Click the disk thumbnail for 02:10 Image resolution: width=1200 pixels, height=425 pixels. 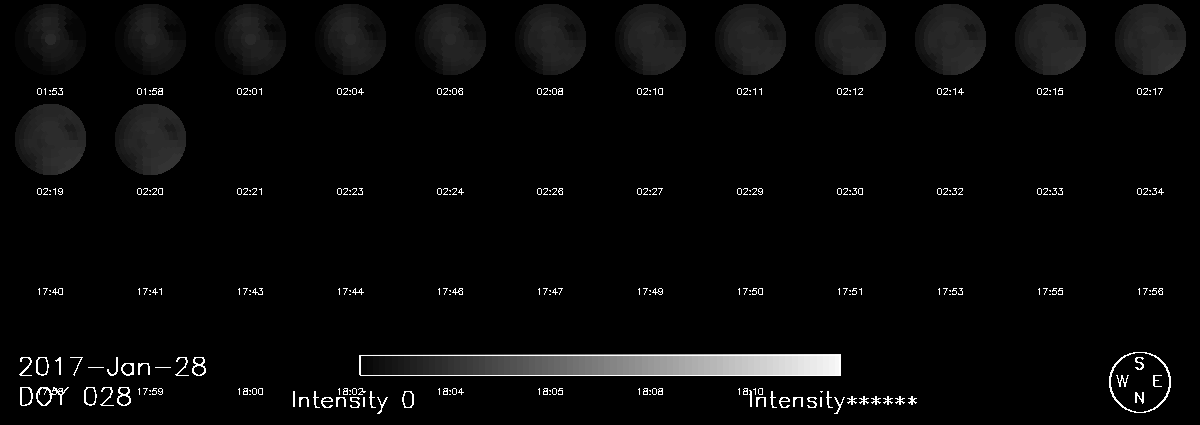tap(650, 39)
